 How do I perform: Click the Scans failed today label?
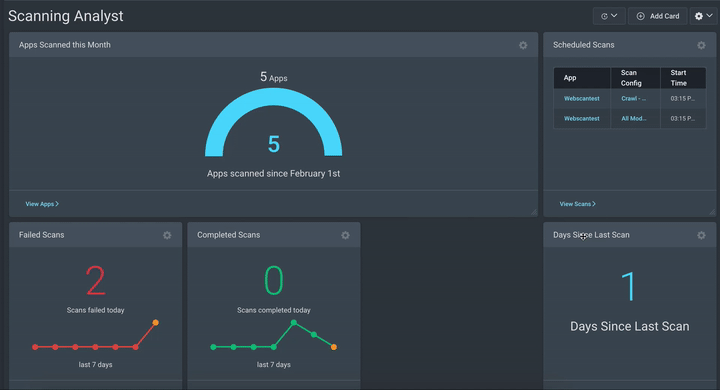(96, 310)
